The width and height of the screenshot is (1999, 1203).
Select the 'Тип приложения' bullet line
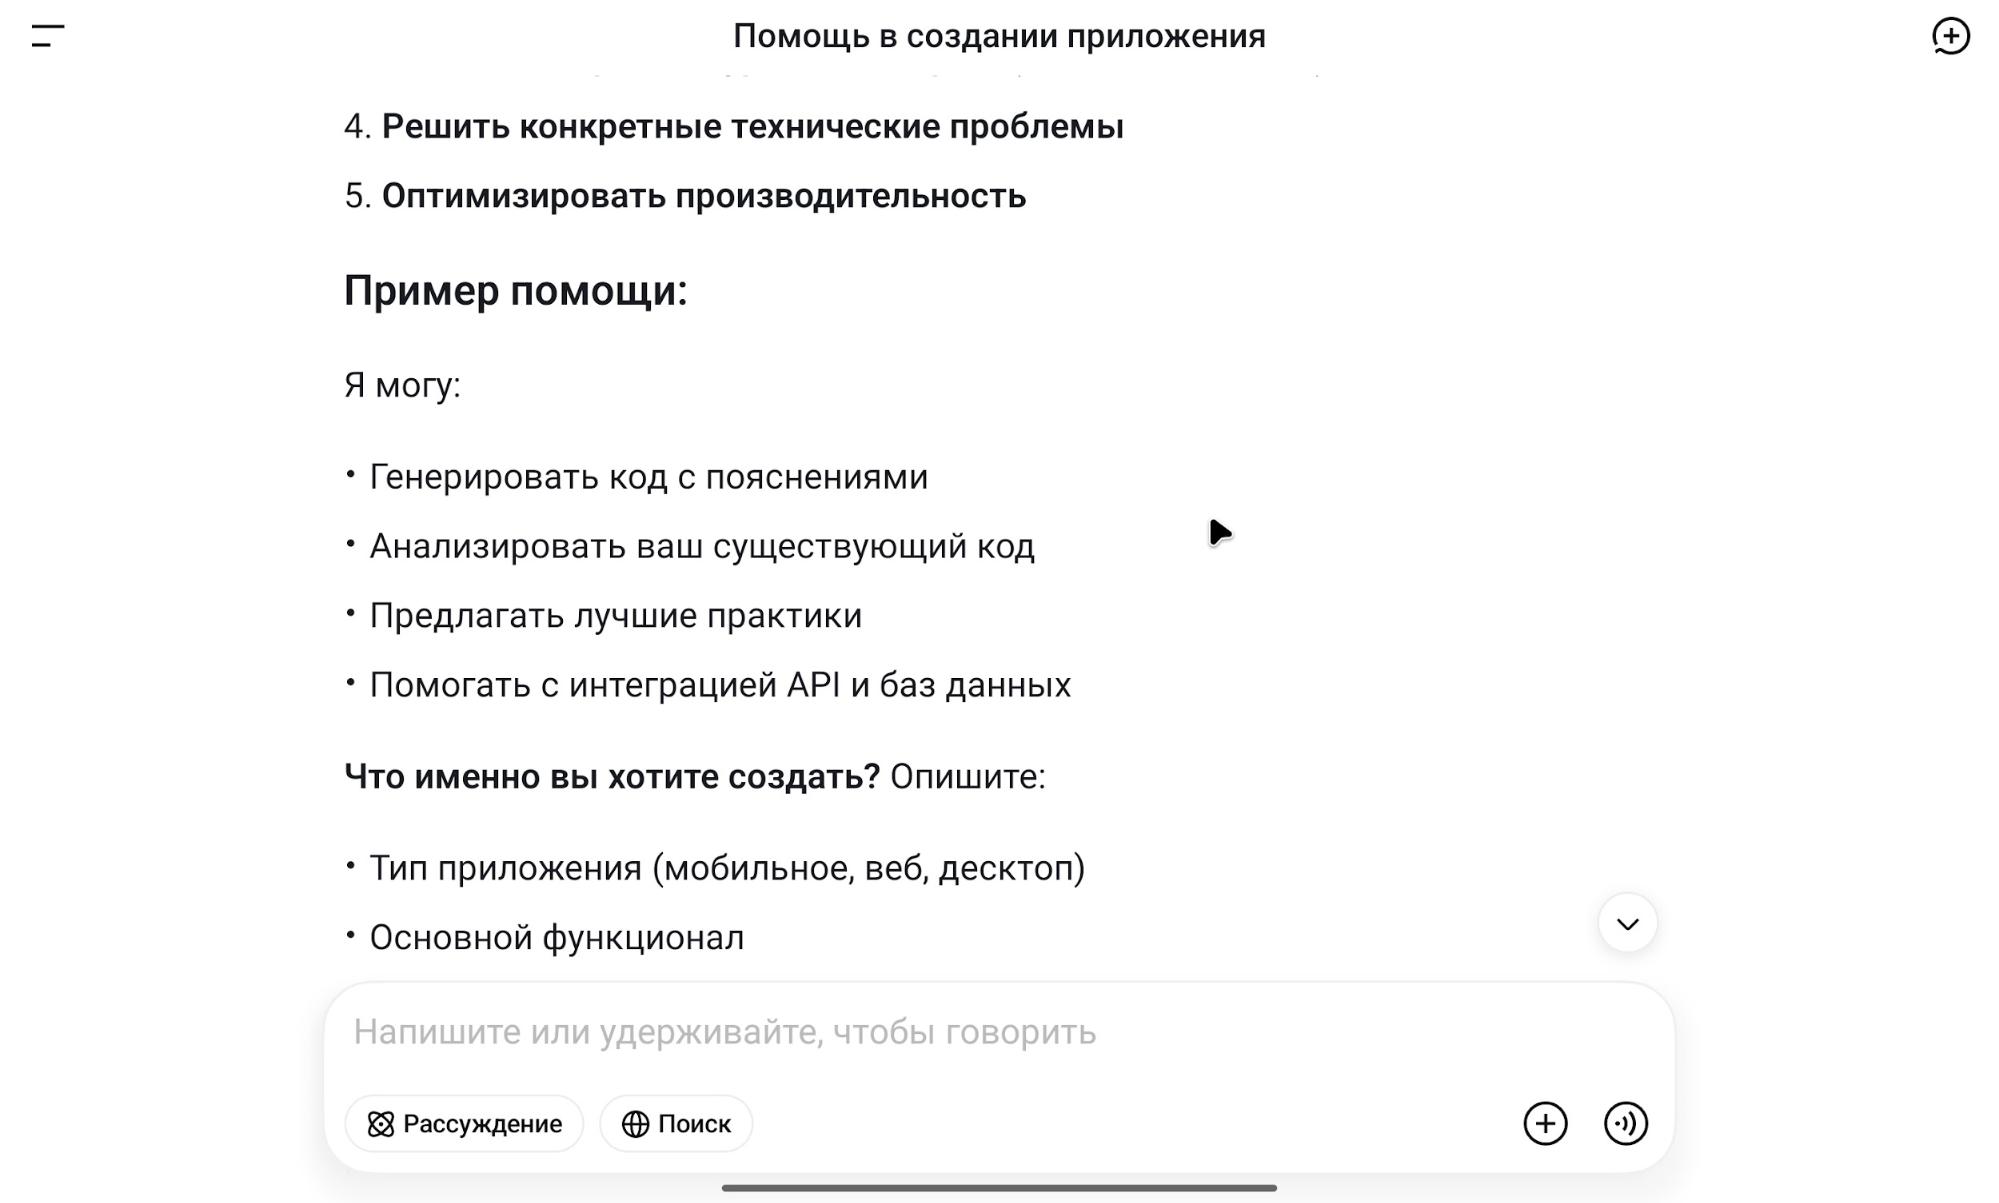coord(726,868)
